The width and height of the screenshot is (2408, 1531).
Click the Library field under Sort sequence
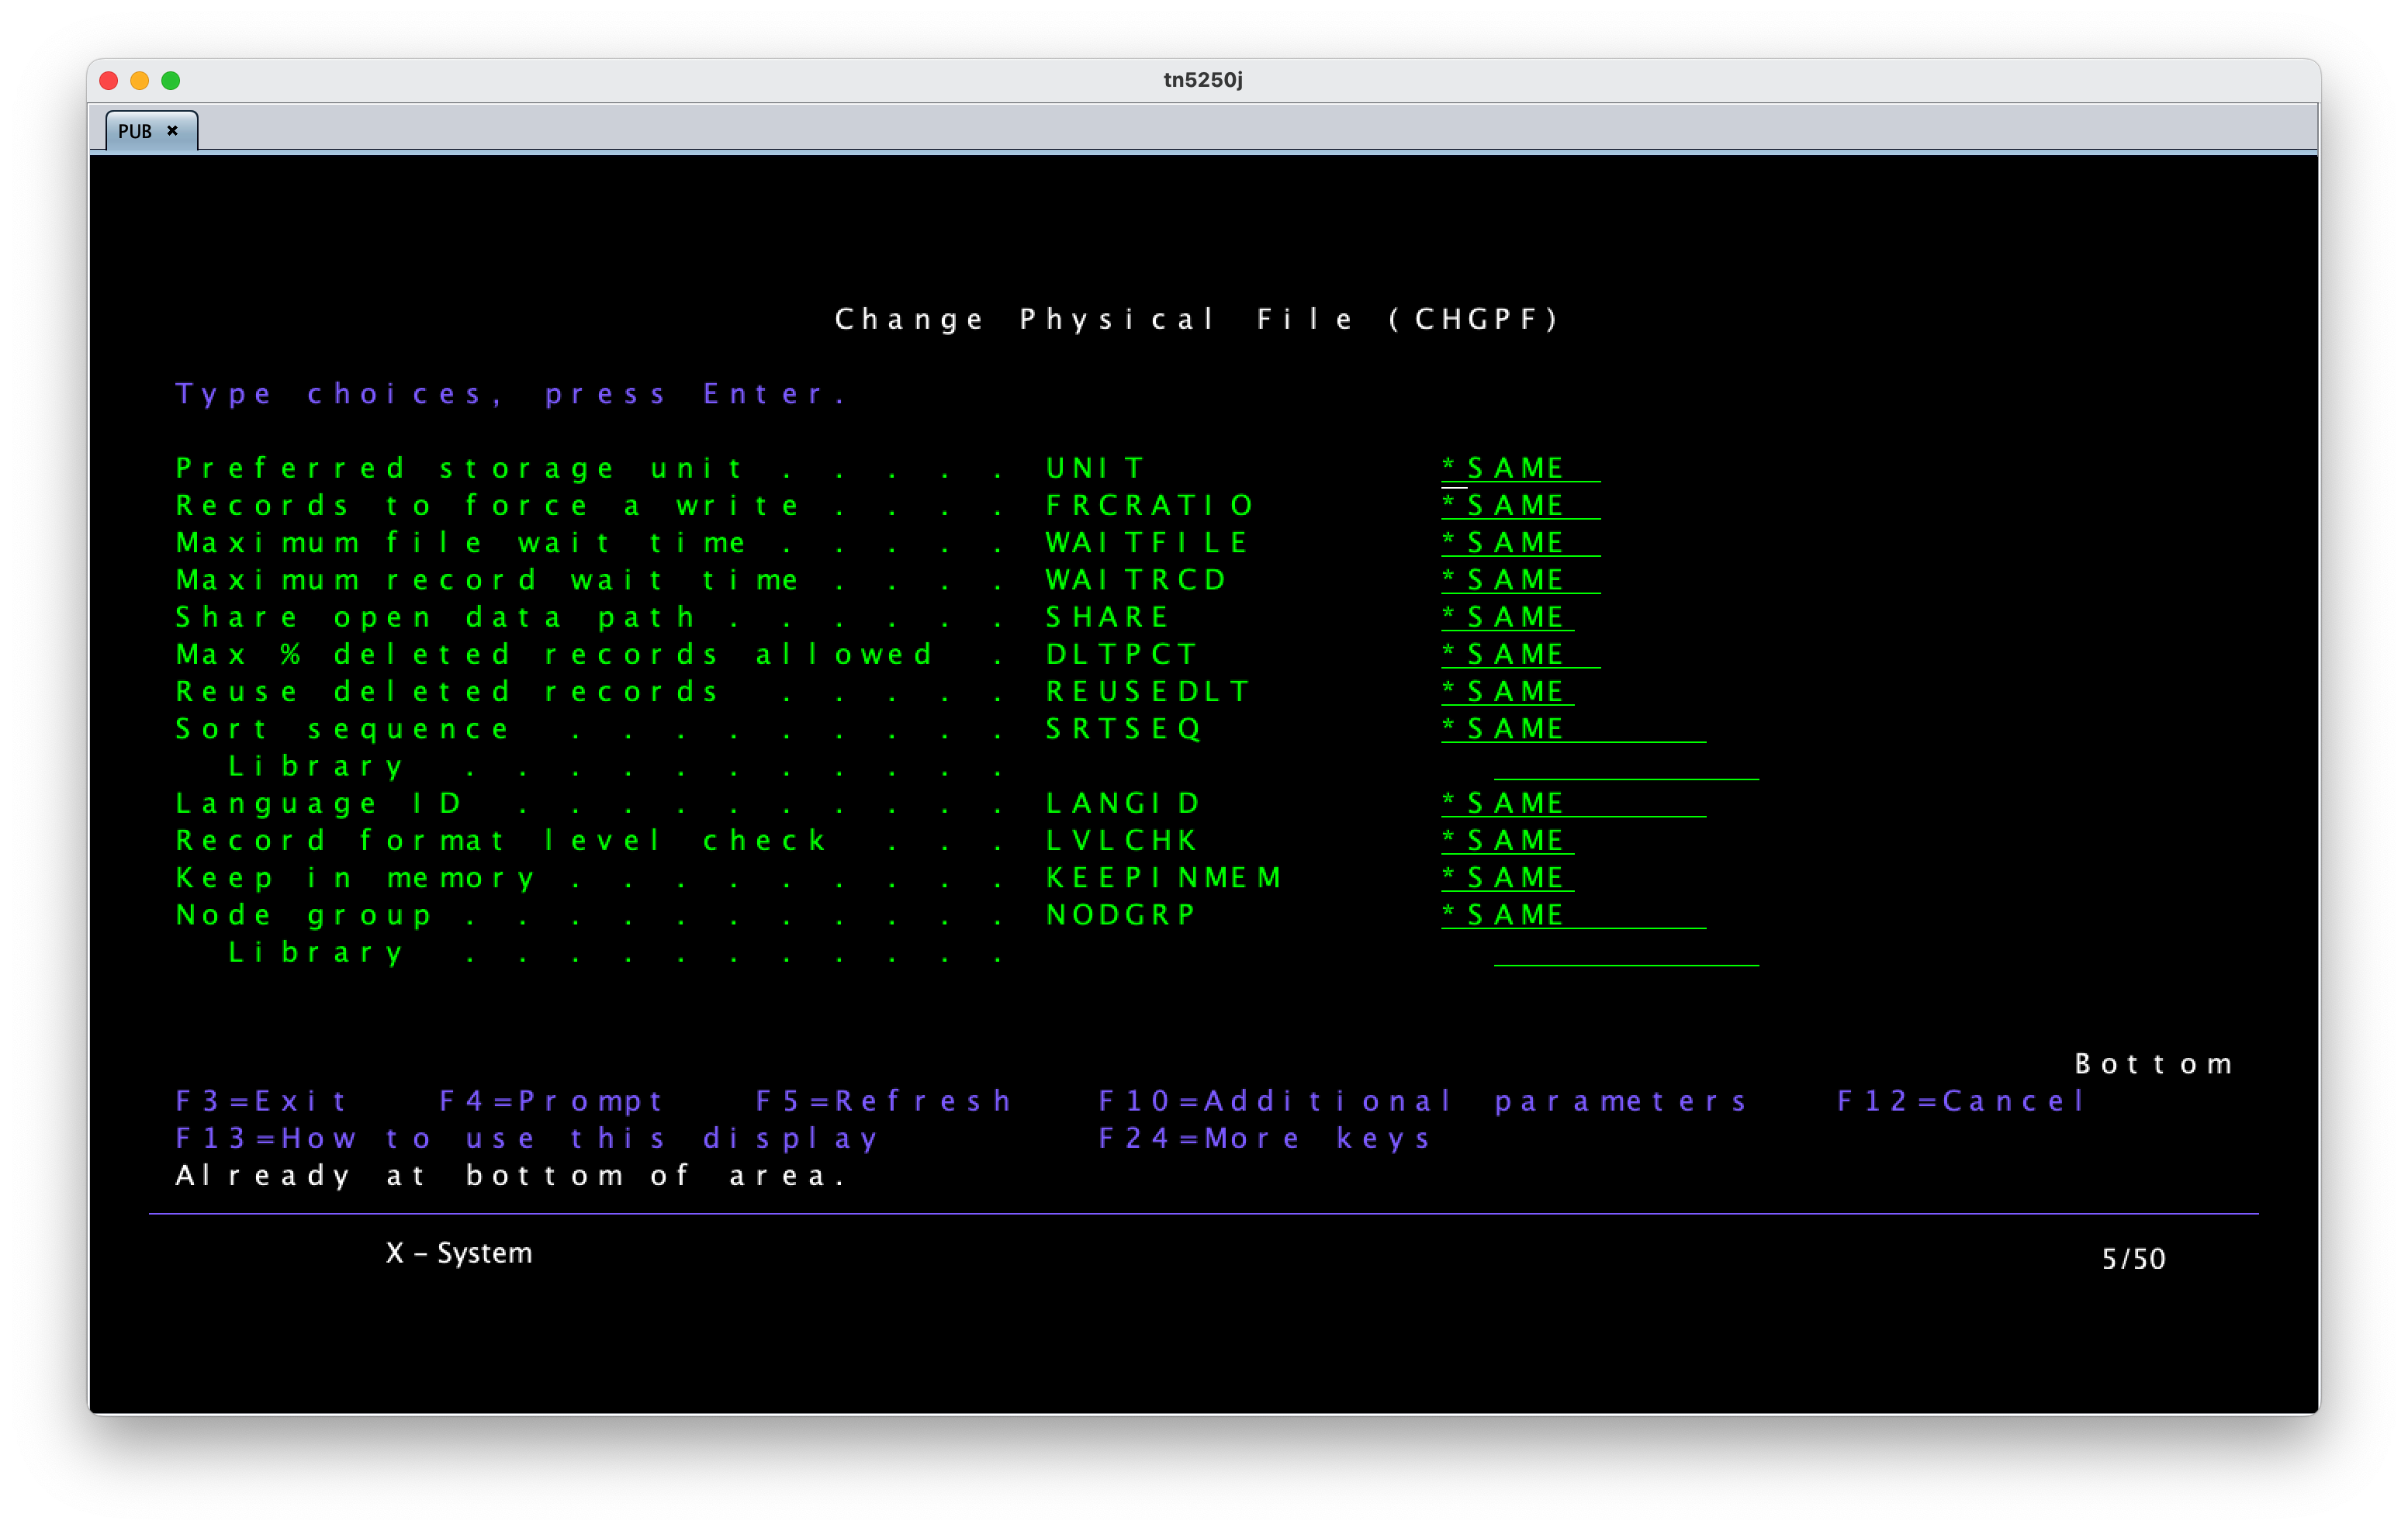click(x=1626, y=766)
